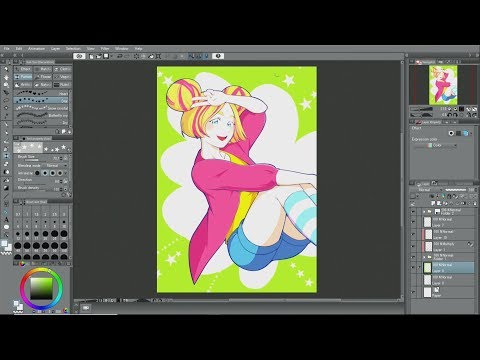The height and width of the screenshot is (360, 480).
Task: Expand the Folder 2 layer folder
Action: [424, 211]
